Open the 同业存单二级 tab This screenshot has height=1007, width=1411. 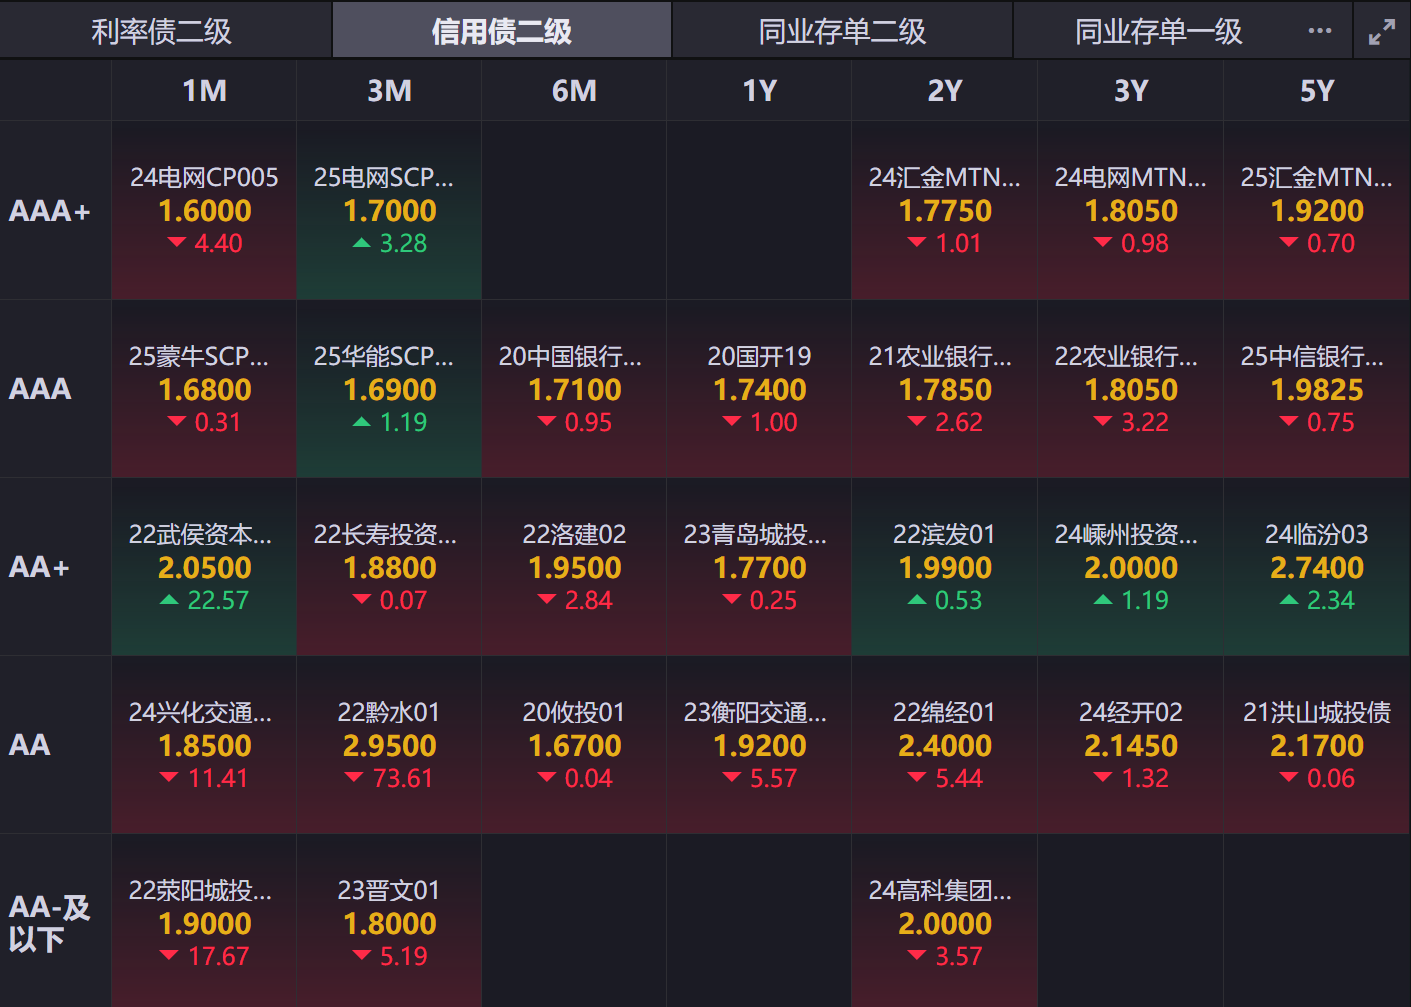coord(842,31)
